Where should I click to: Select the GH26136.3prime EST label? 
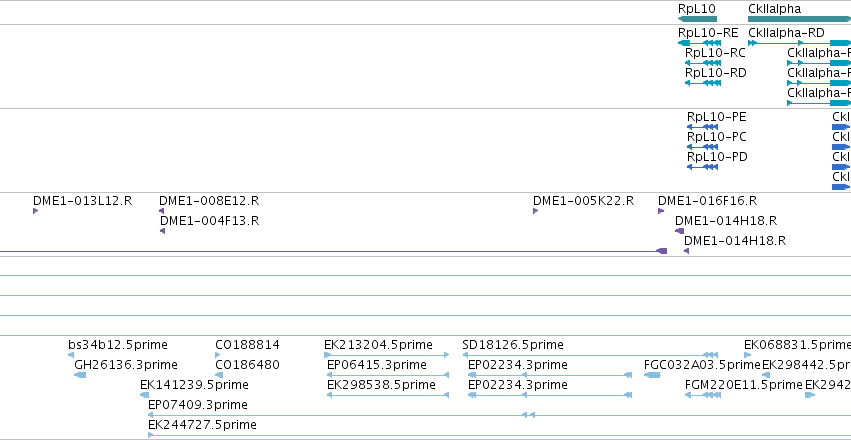click(x=126, y=365)
